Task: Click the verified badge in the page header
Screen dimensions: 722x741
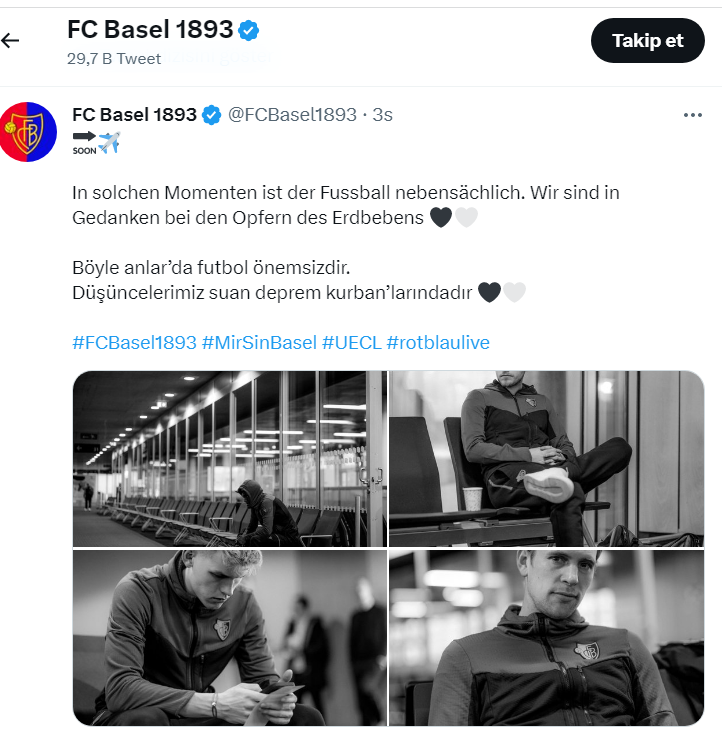Action: click(x=249, y=31)
